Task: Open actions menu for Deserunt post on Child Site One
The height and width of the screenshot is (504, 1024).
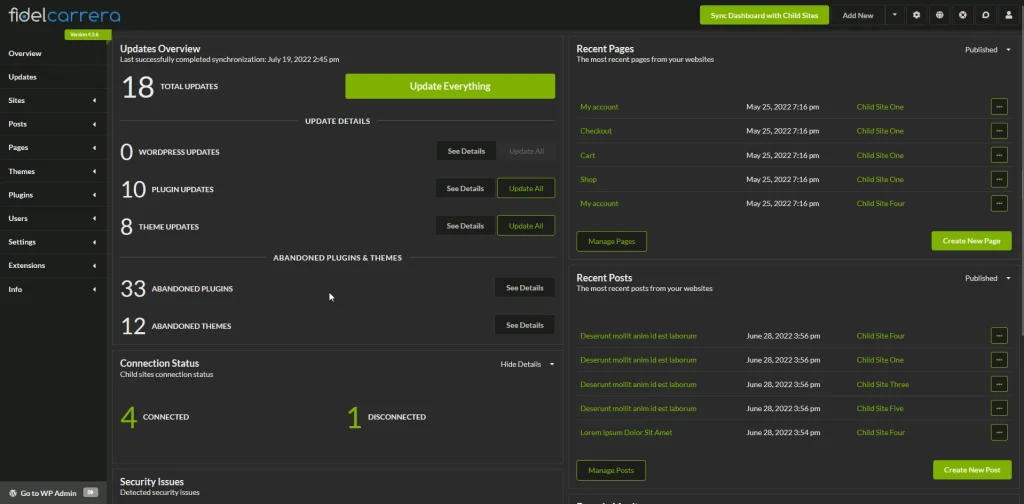Action: point(999,360)
